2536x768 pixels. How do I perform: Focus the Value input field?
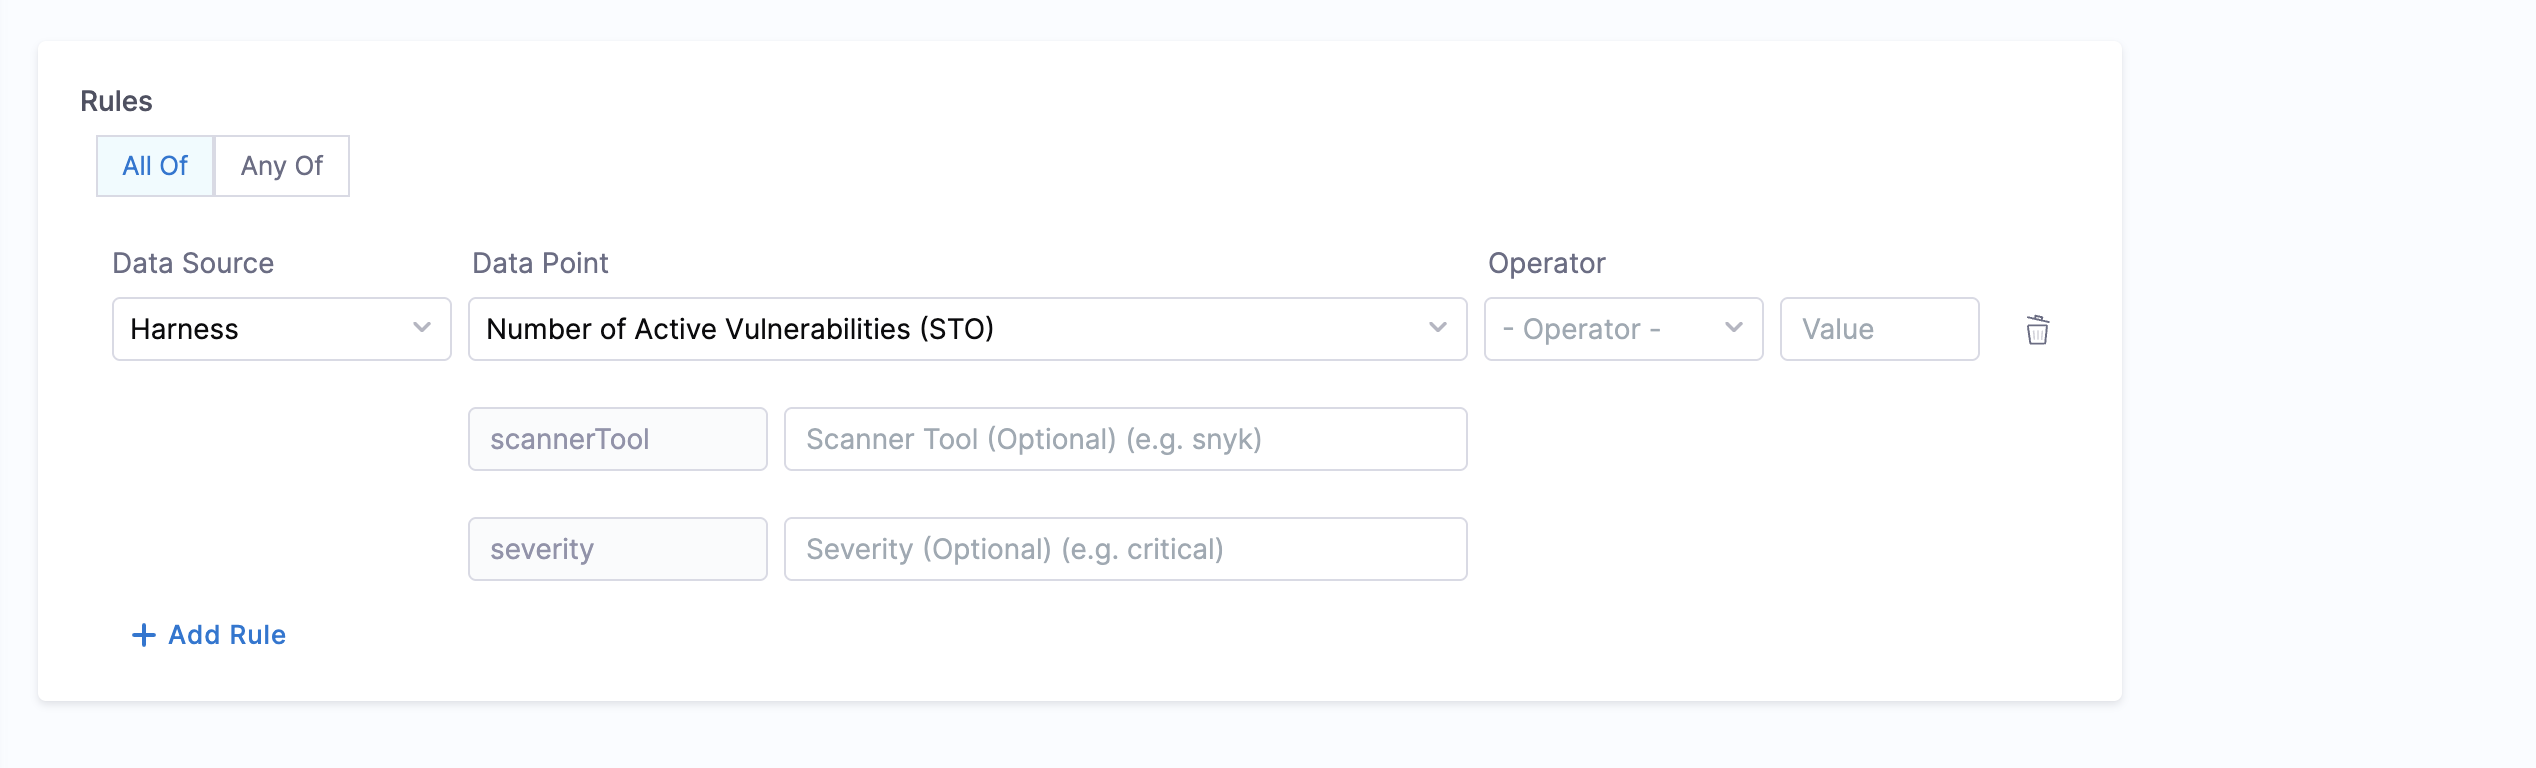(x=1879, y=329)
